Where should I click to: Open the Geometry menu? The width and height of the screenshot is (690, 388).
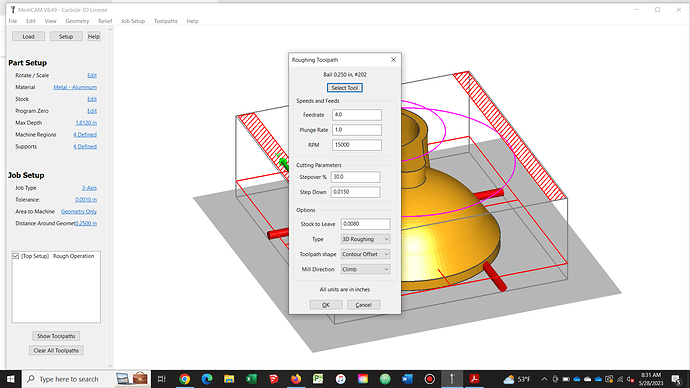(x=77, y=21)
